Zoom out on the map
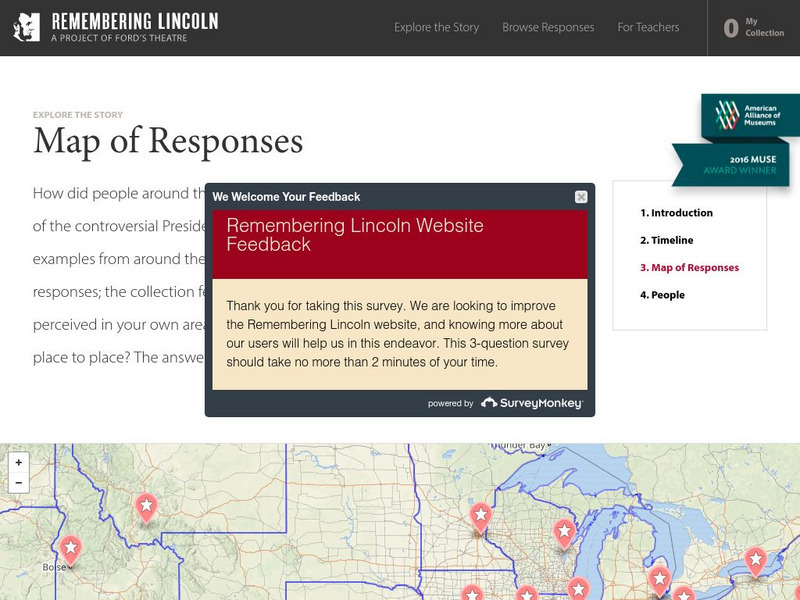This screenshot has width=800, height=600. coord(19,483)
